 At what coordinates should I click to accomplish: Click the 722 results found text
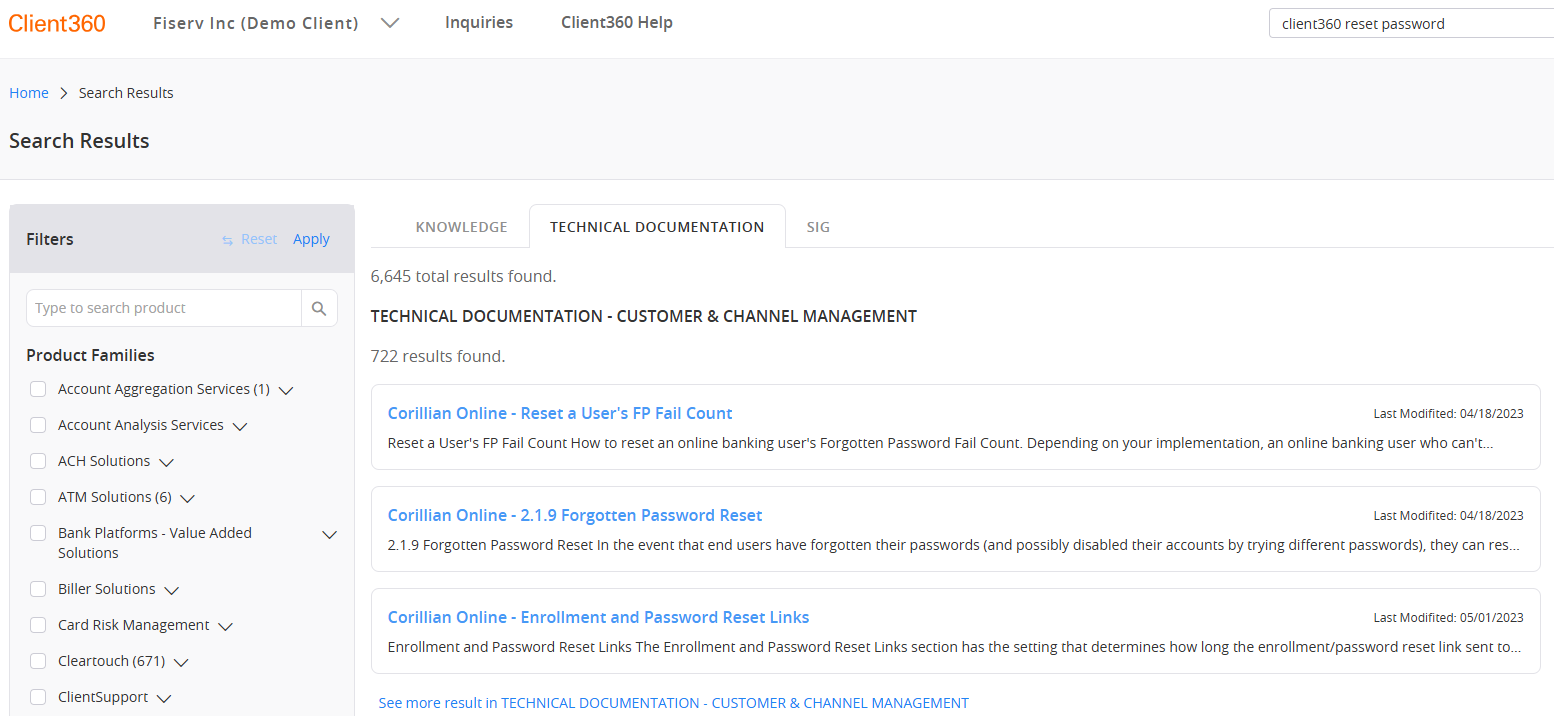point(438,356)
